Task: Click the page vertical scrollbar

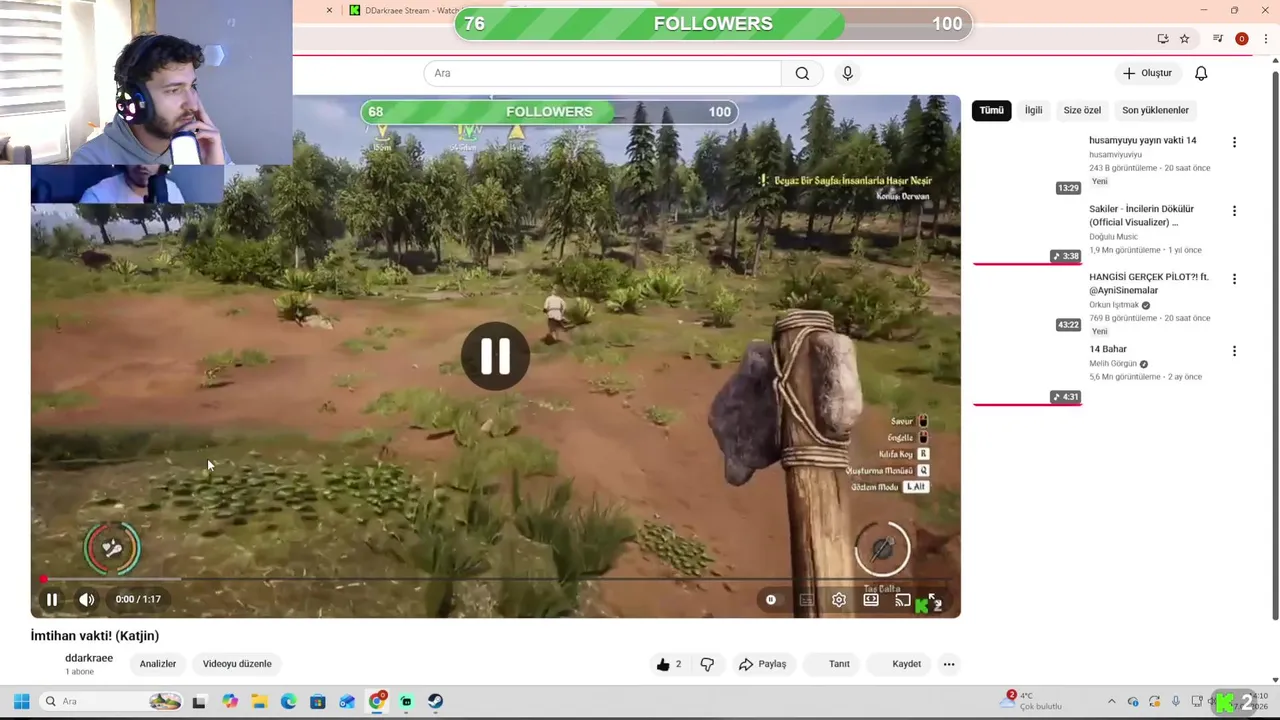Action: click(1275, 345)
